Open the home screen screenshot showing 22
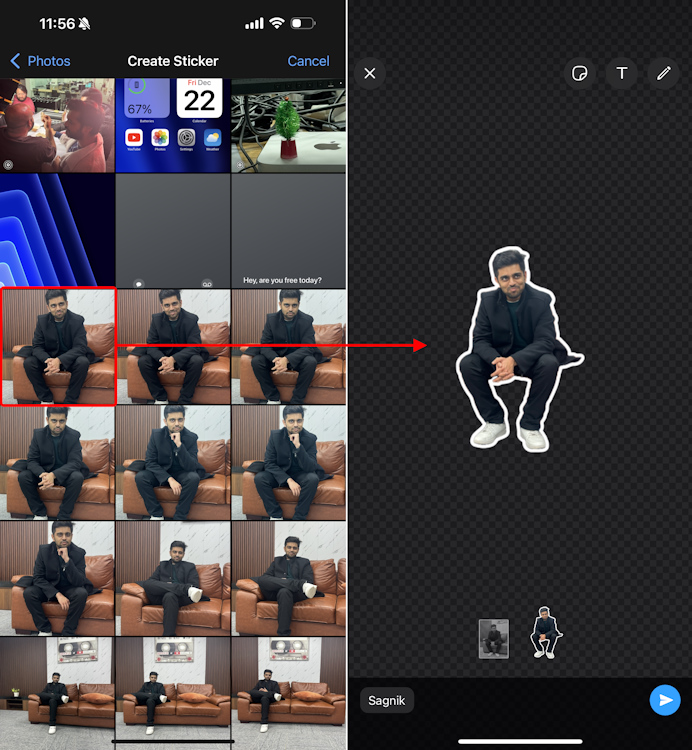The width and height of the screenshot is (692, 750). click(x=173, y=125)
